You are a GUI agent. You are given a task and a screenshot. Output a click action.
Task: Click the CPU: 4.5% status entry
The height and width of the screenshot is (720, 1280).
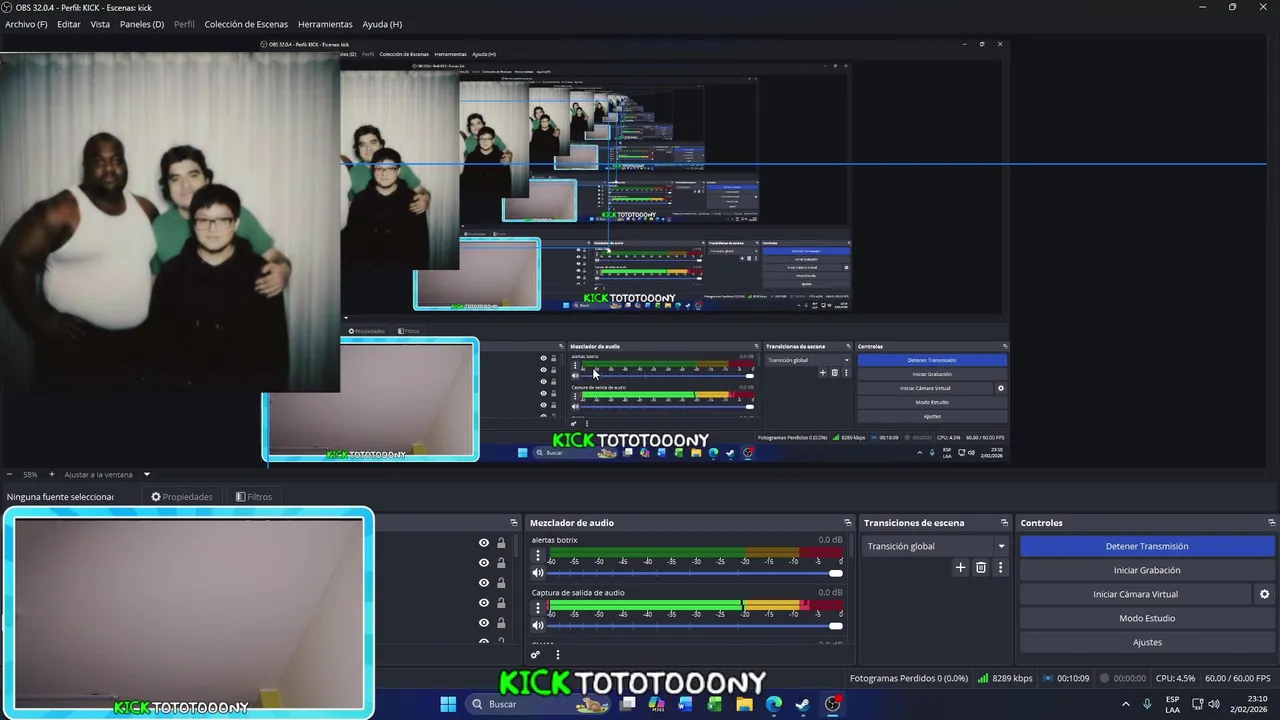[x=1175, y=678]
